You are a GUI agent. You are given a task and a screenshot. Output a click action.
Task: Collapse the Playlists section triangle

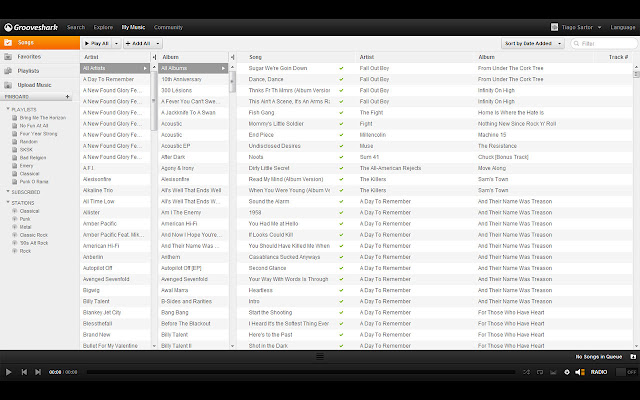click(x=8, y=109)
